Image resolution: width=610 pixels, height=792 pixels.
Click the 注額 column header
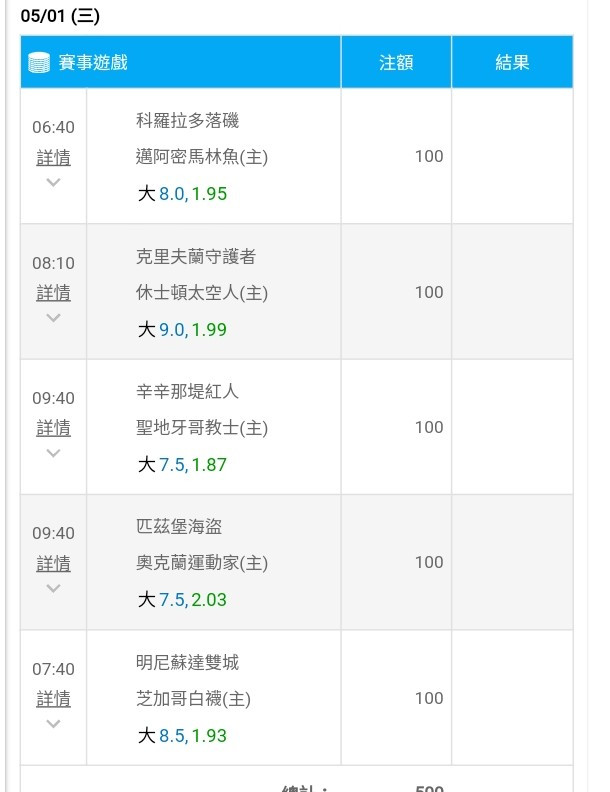click(396, 63)
